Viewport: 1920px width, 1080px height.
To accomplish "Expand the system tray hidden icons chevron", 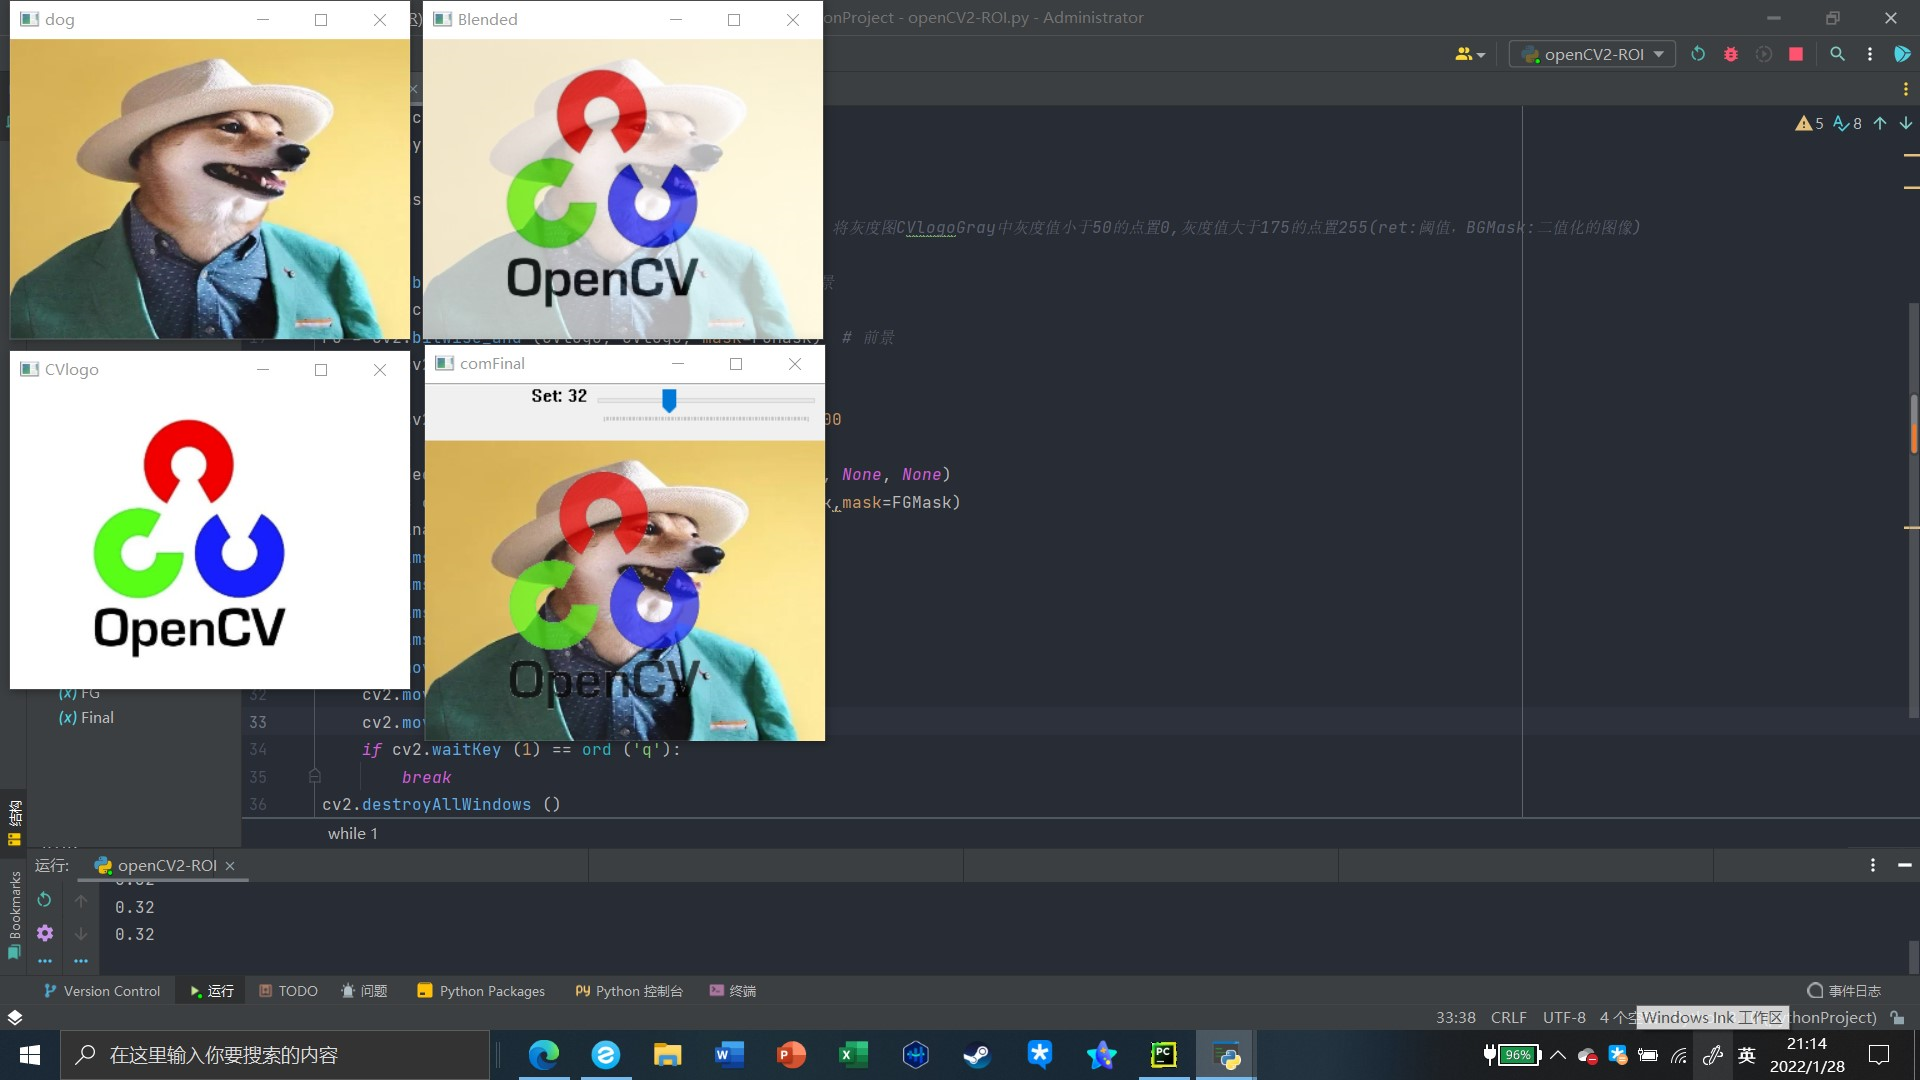I will point(1558,1055).
